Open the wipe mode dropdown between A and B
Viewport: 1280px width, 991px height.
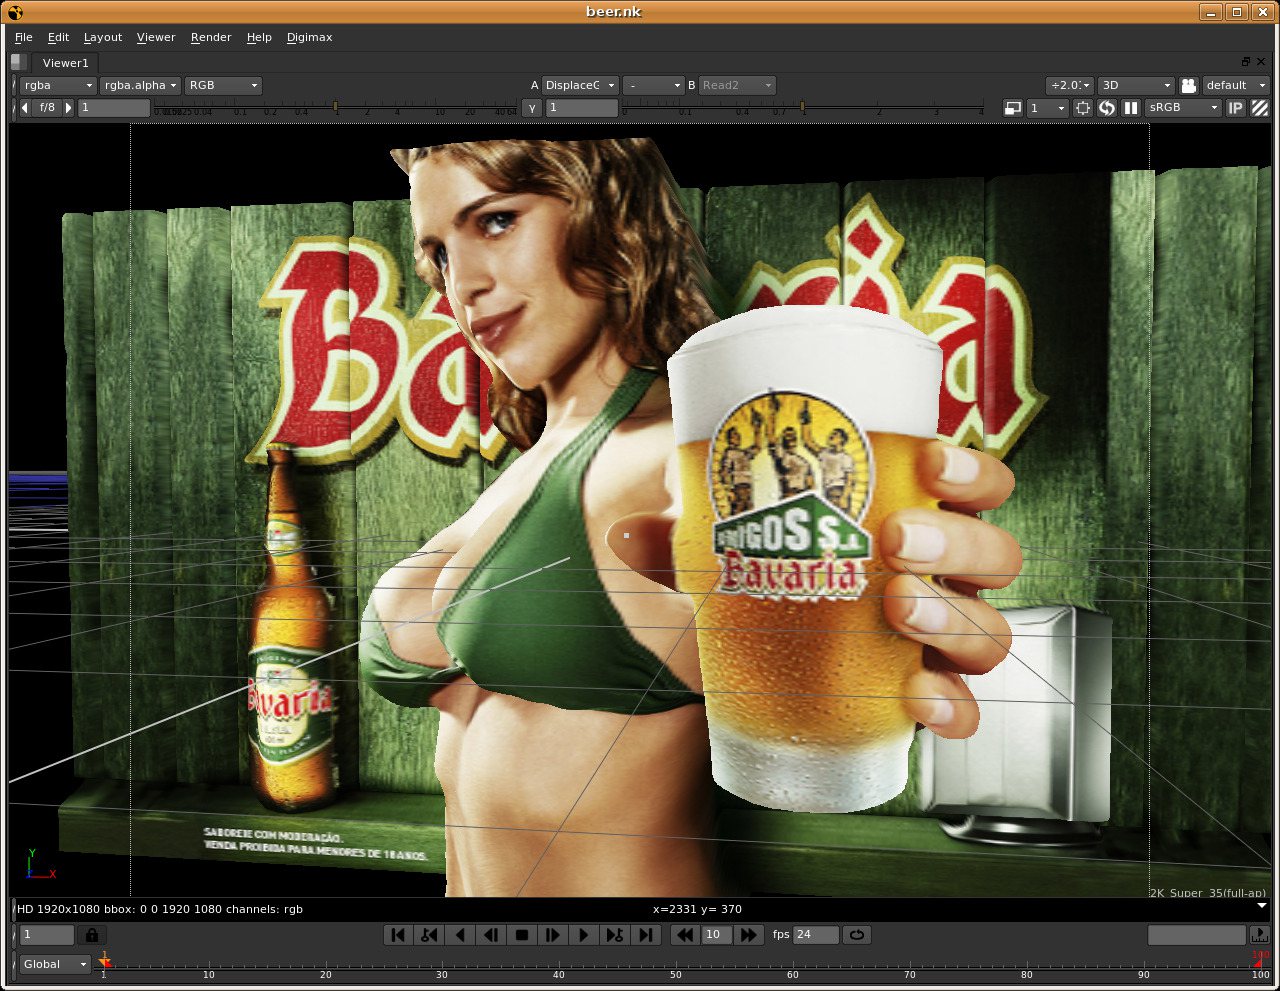pyautogui.click(x=653, y=85)
